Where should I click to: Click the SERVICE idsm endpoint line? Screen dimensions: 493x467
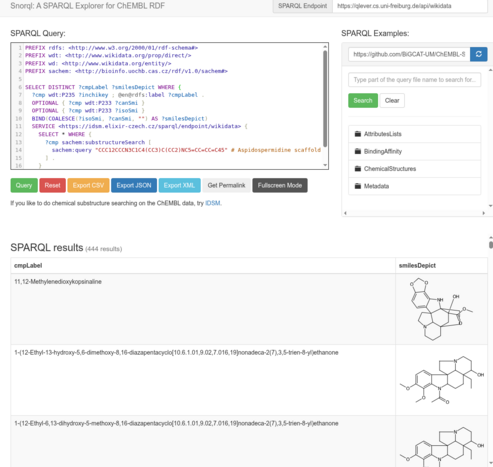140,126
